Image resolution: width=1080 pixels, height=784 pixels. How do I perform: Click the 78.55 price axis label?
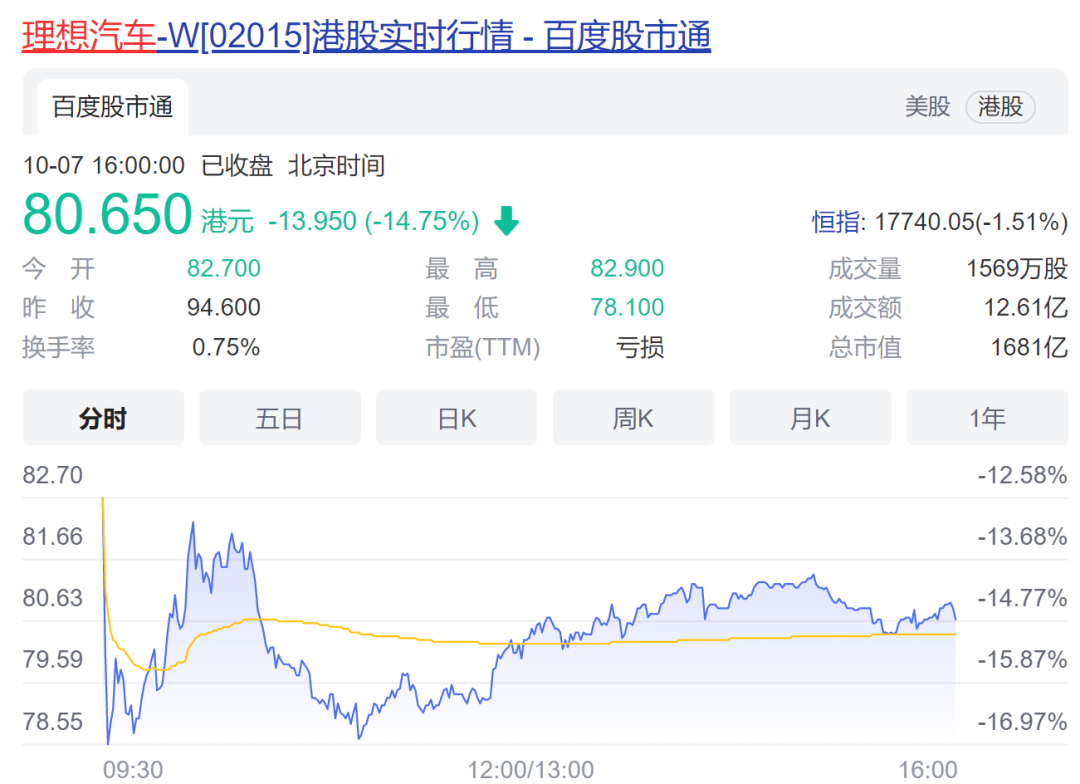(52, 721)
